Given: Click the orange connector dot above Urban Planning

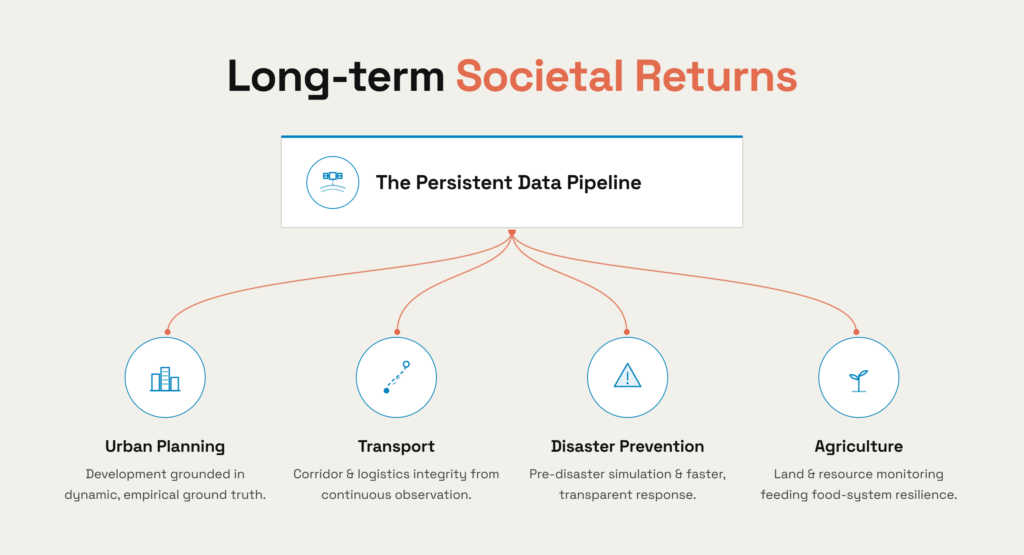Looking at the screenshot, I should pos(168,332).
